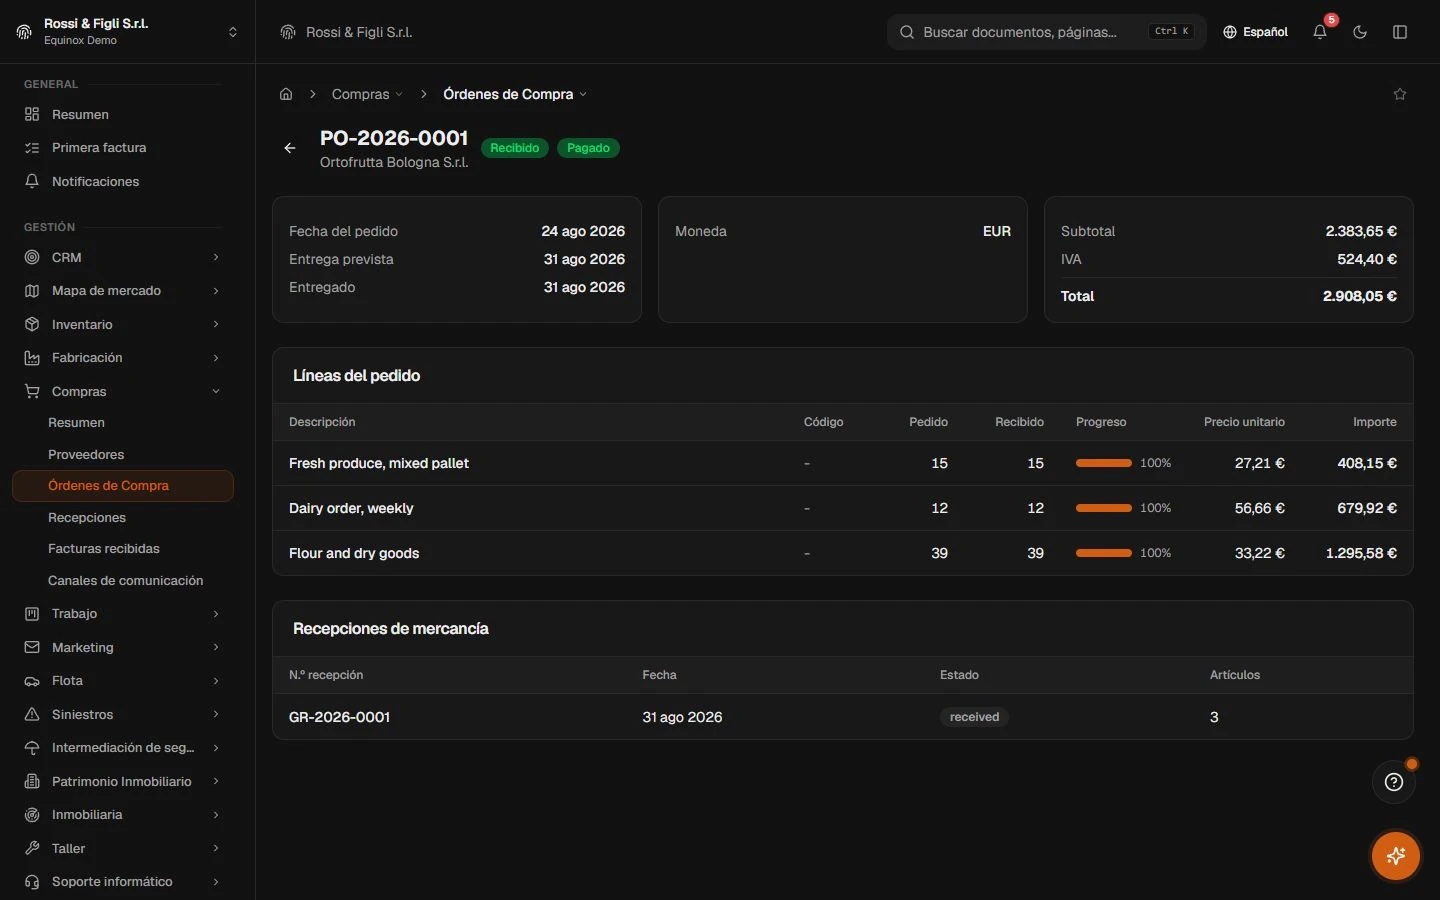Toggle dark mode moon icon

1360,32
